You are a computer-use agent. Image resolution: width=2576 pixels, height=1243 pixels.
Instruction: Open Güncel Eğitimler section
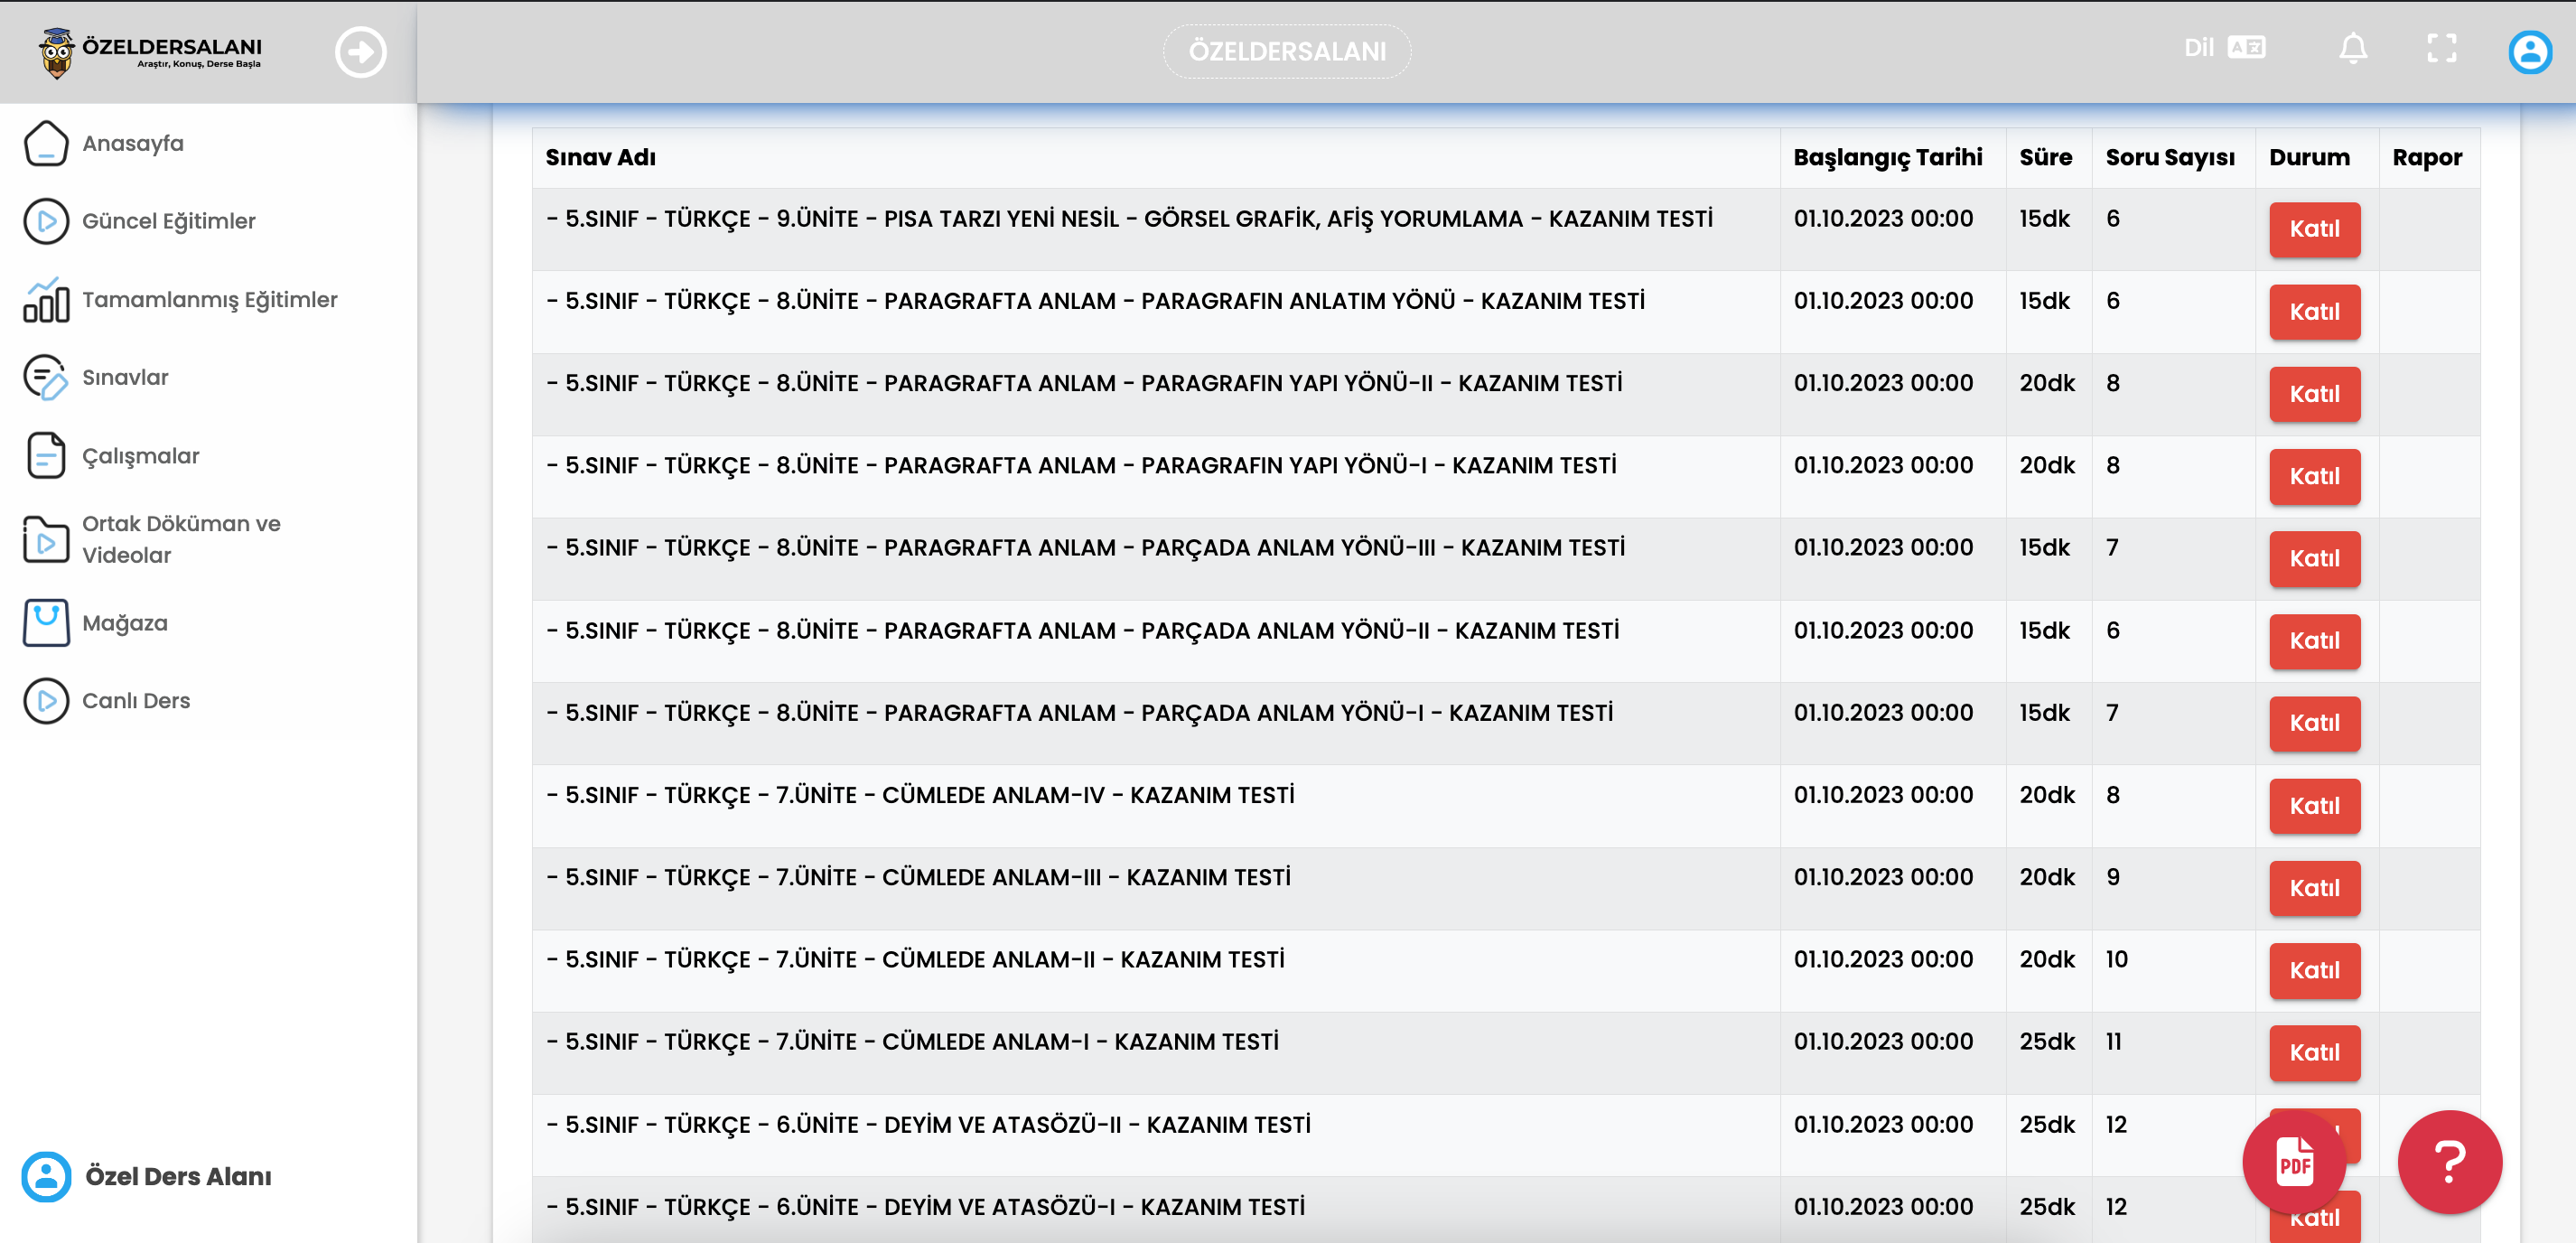168,222
